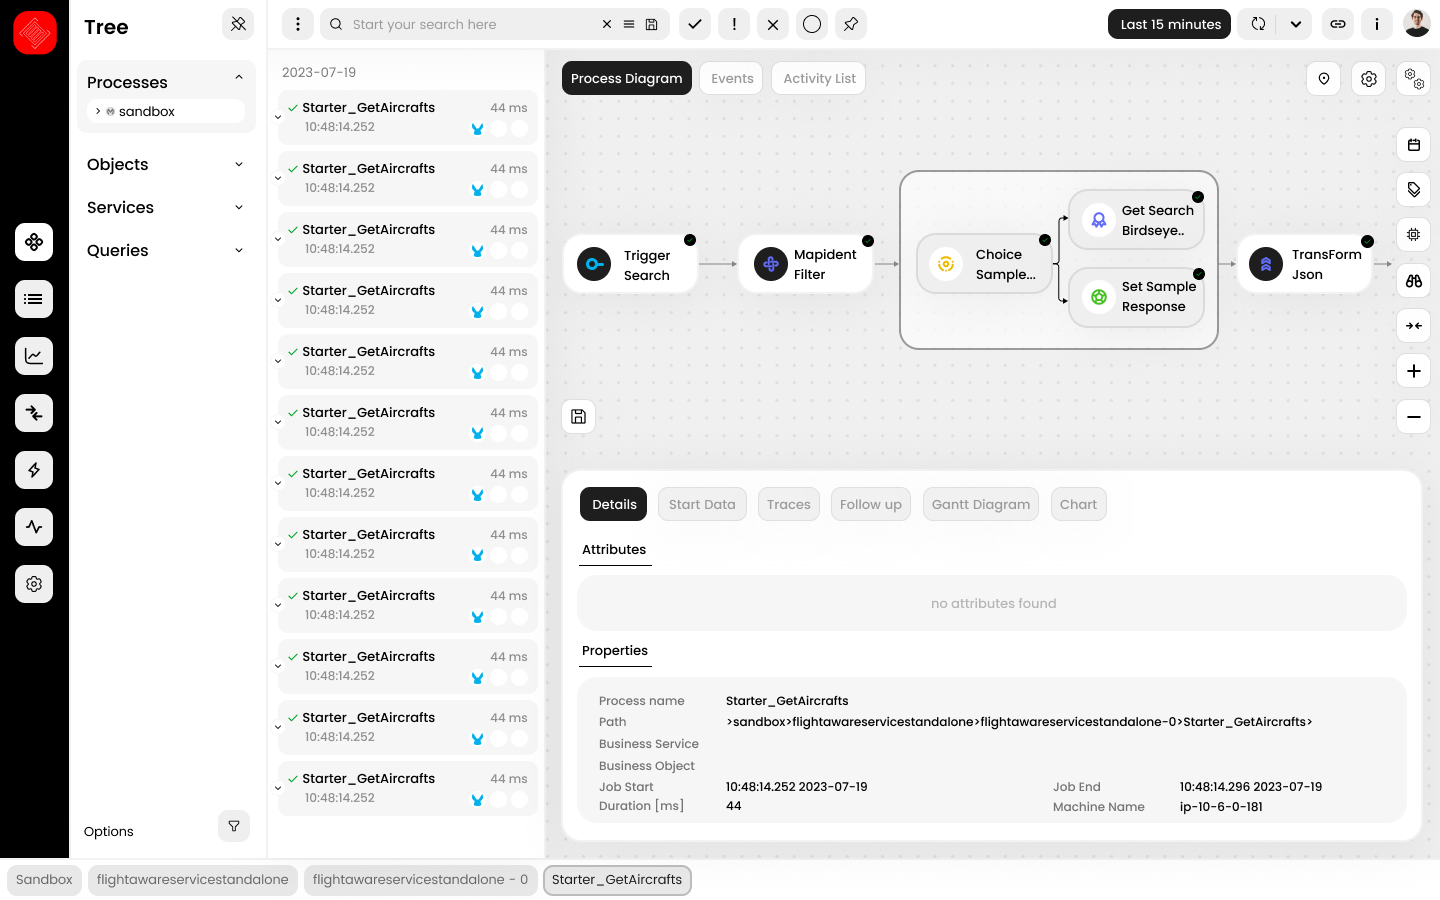Click the zoom in plus button
1440x900 pixels.
click(x=1413, y=371)
